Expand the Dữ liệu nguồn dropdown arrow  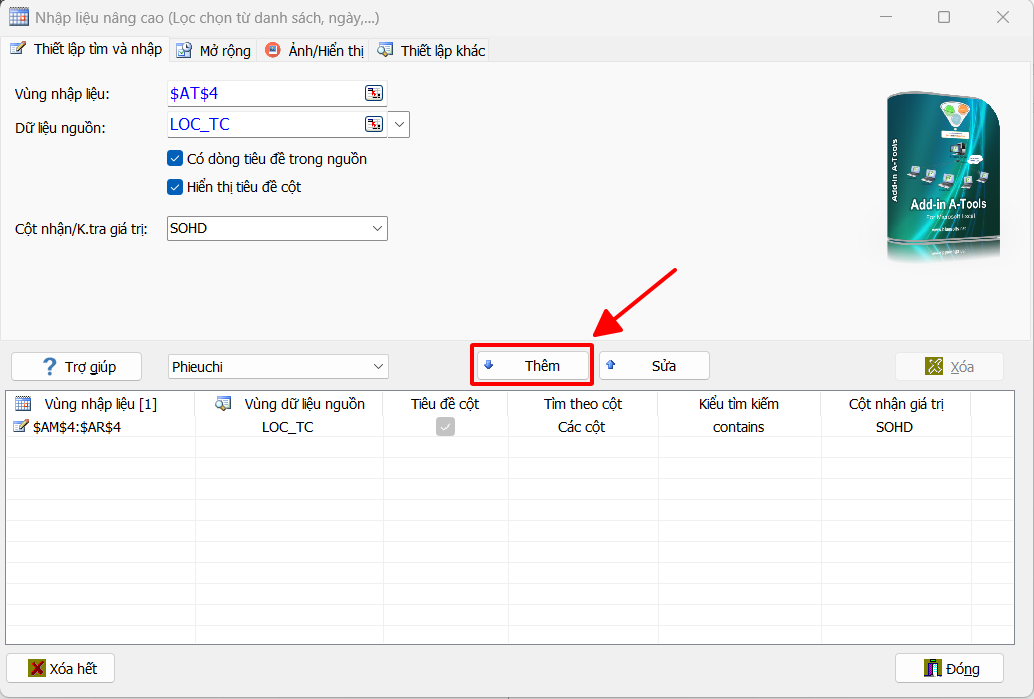click(x=399, y=124)
